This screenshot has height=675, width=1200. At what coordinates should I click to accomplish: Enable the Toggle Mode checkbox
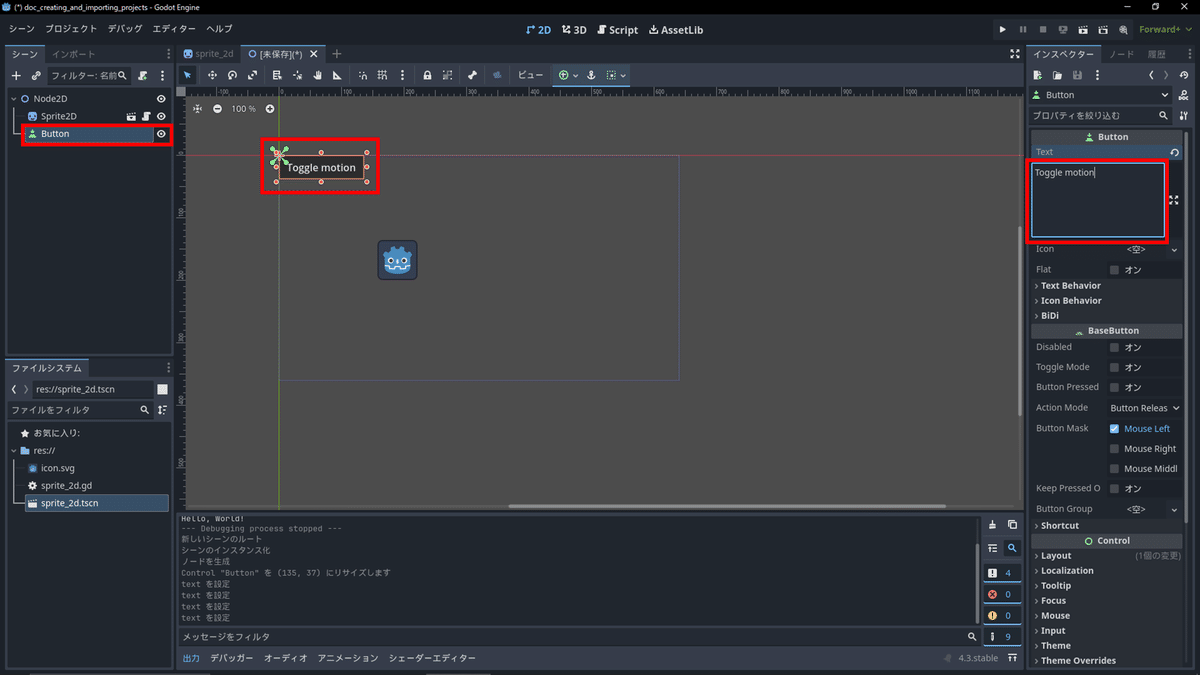[x=1114, y=367]
